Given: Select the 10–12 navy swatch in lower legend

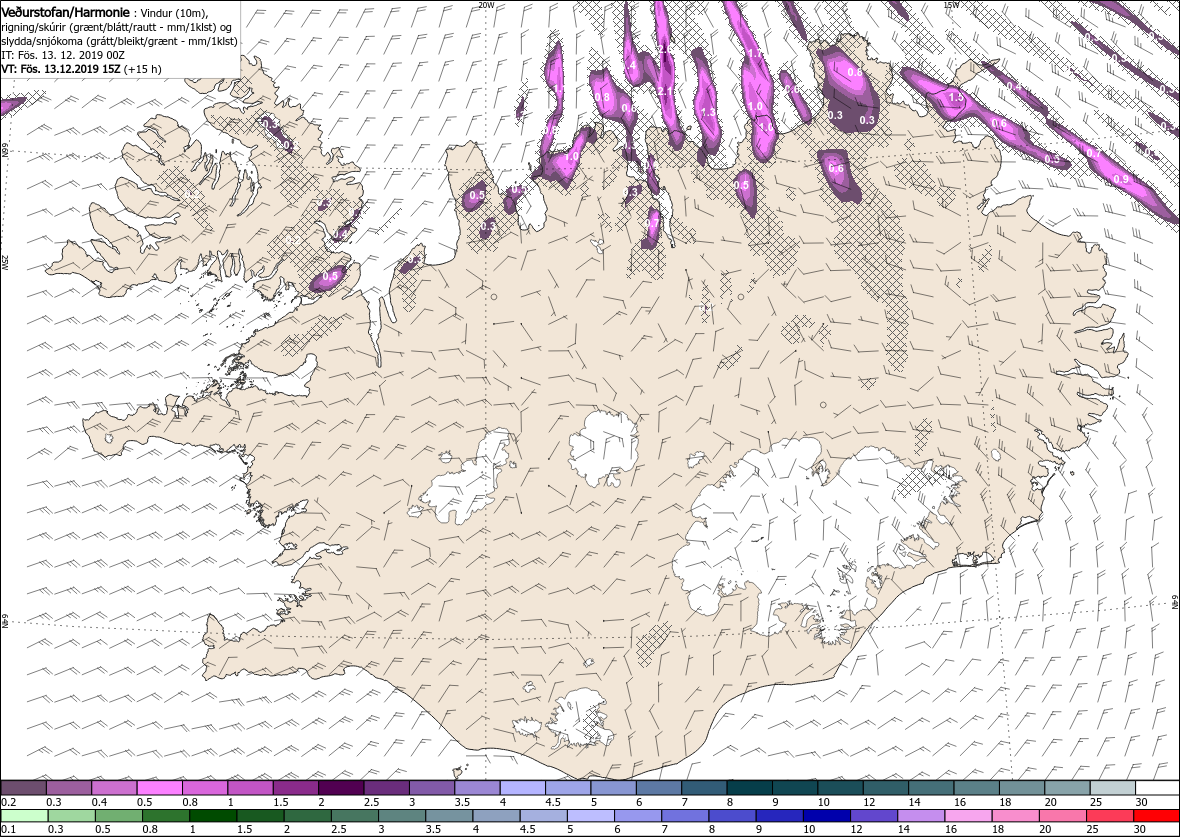Looking at the screenshot, I should point(826,817).
